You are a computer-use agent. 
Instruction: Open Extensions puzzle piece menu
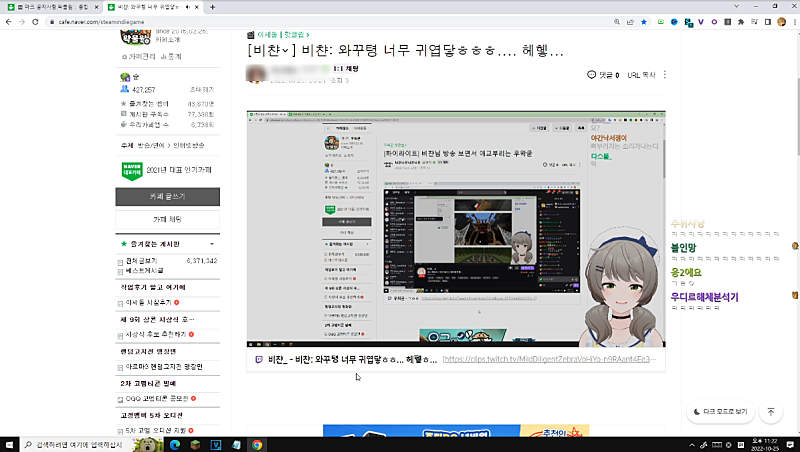(x=741, y=22)
